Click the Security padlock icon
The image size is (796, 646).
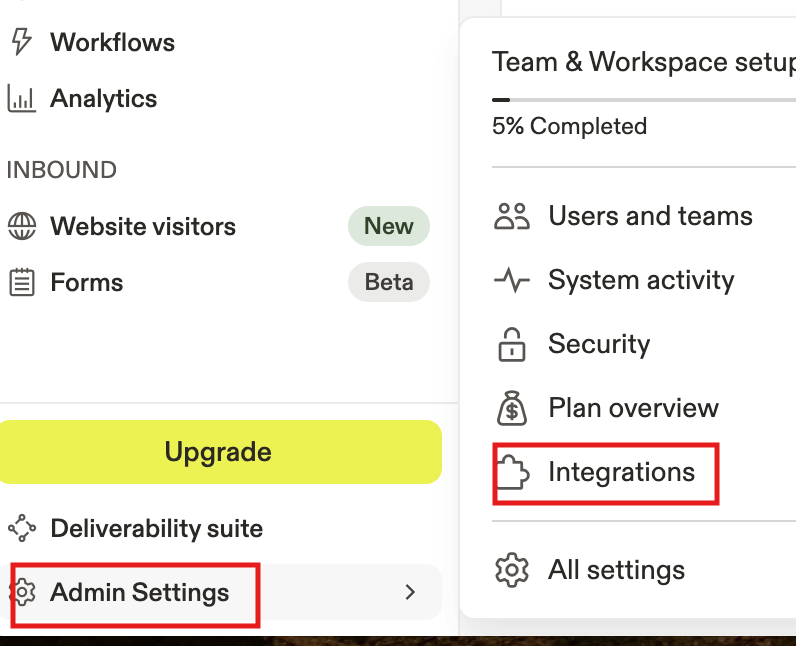coord(512,344)
